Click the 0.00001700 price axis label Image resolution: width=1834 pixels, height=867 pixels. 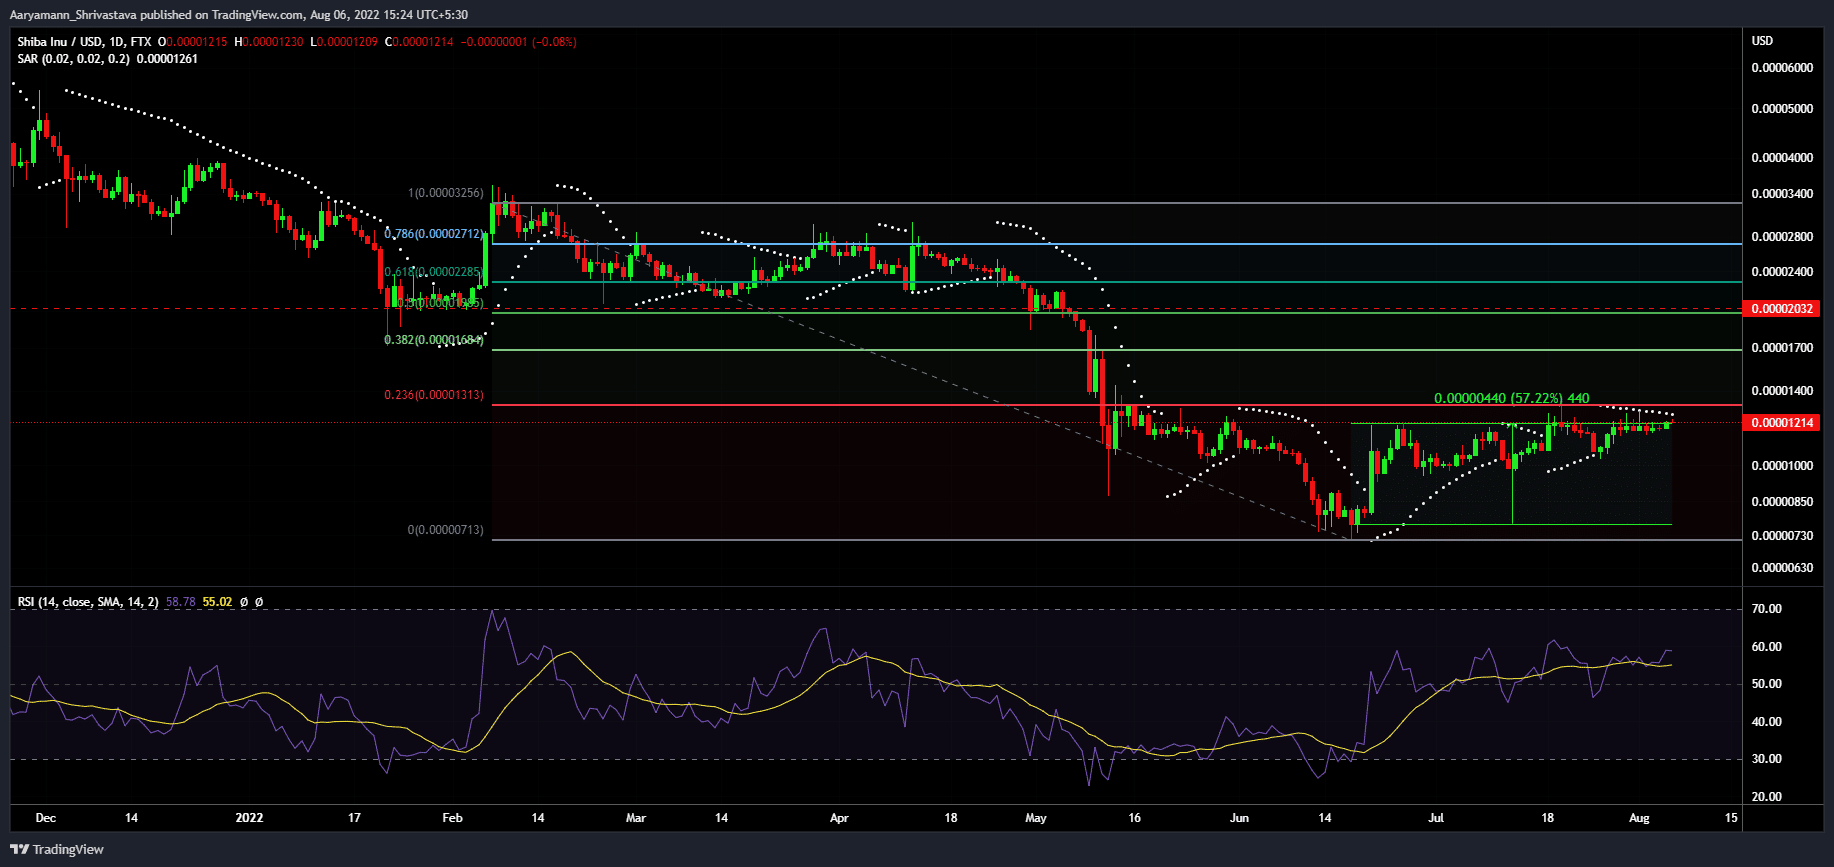coord(1782,348)
